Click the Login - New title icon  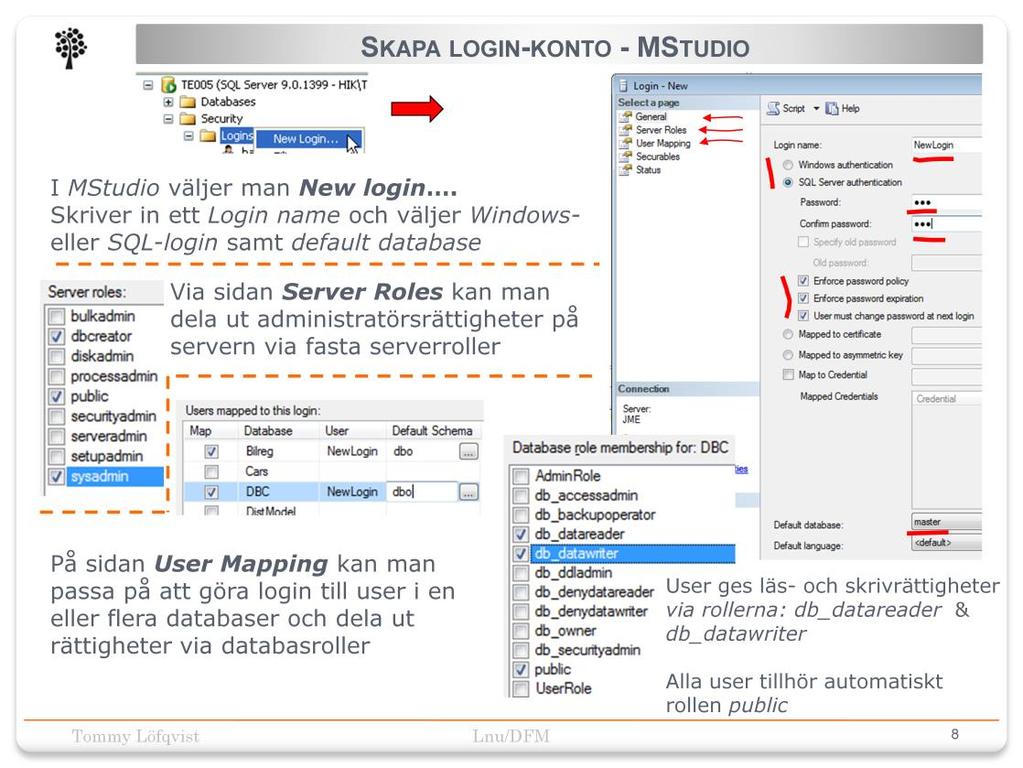click(623, 85)
